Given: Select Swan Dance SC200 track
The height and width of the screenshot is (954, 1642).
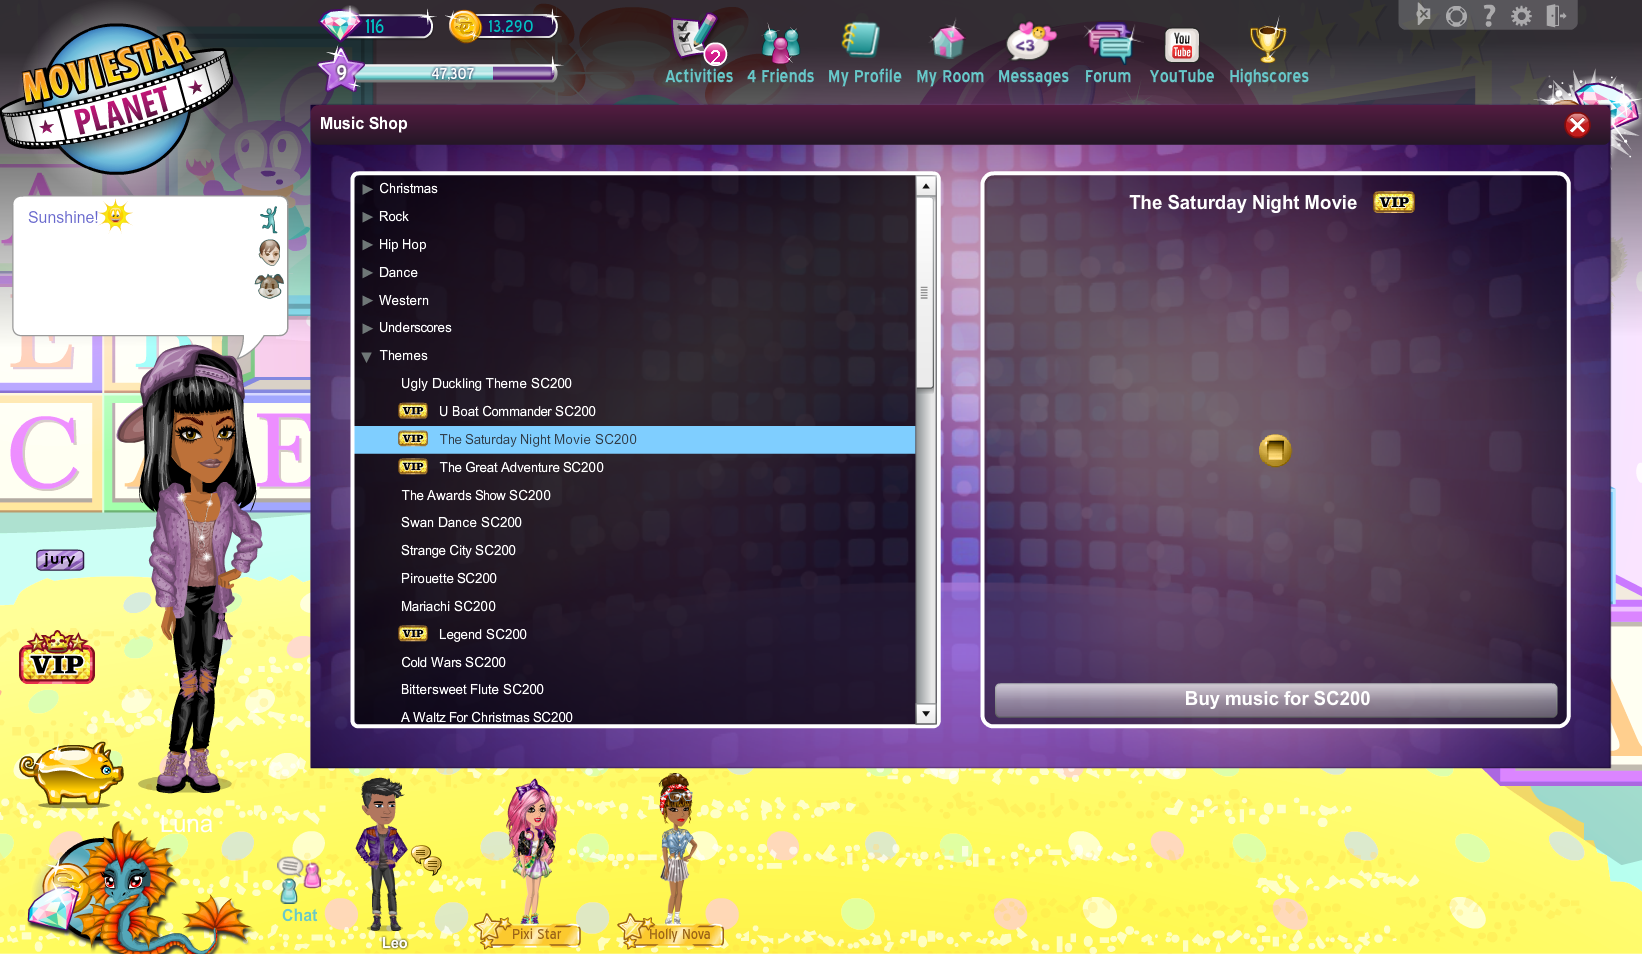Looking at the screenshot, I should (x=461, y=523).
